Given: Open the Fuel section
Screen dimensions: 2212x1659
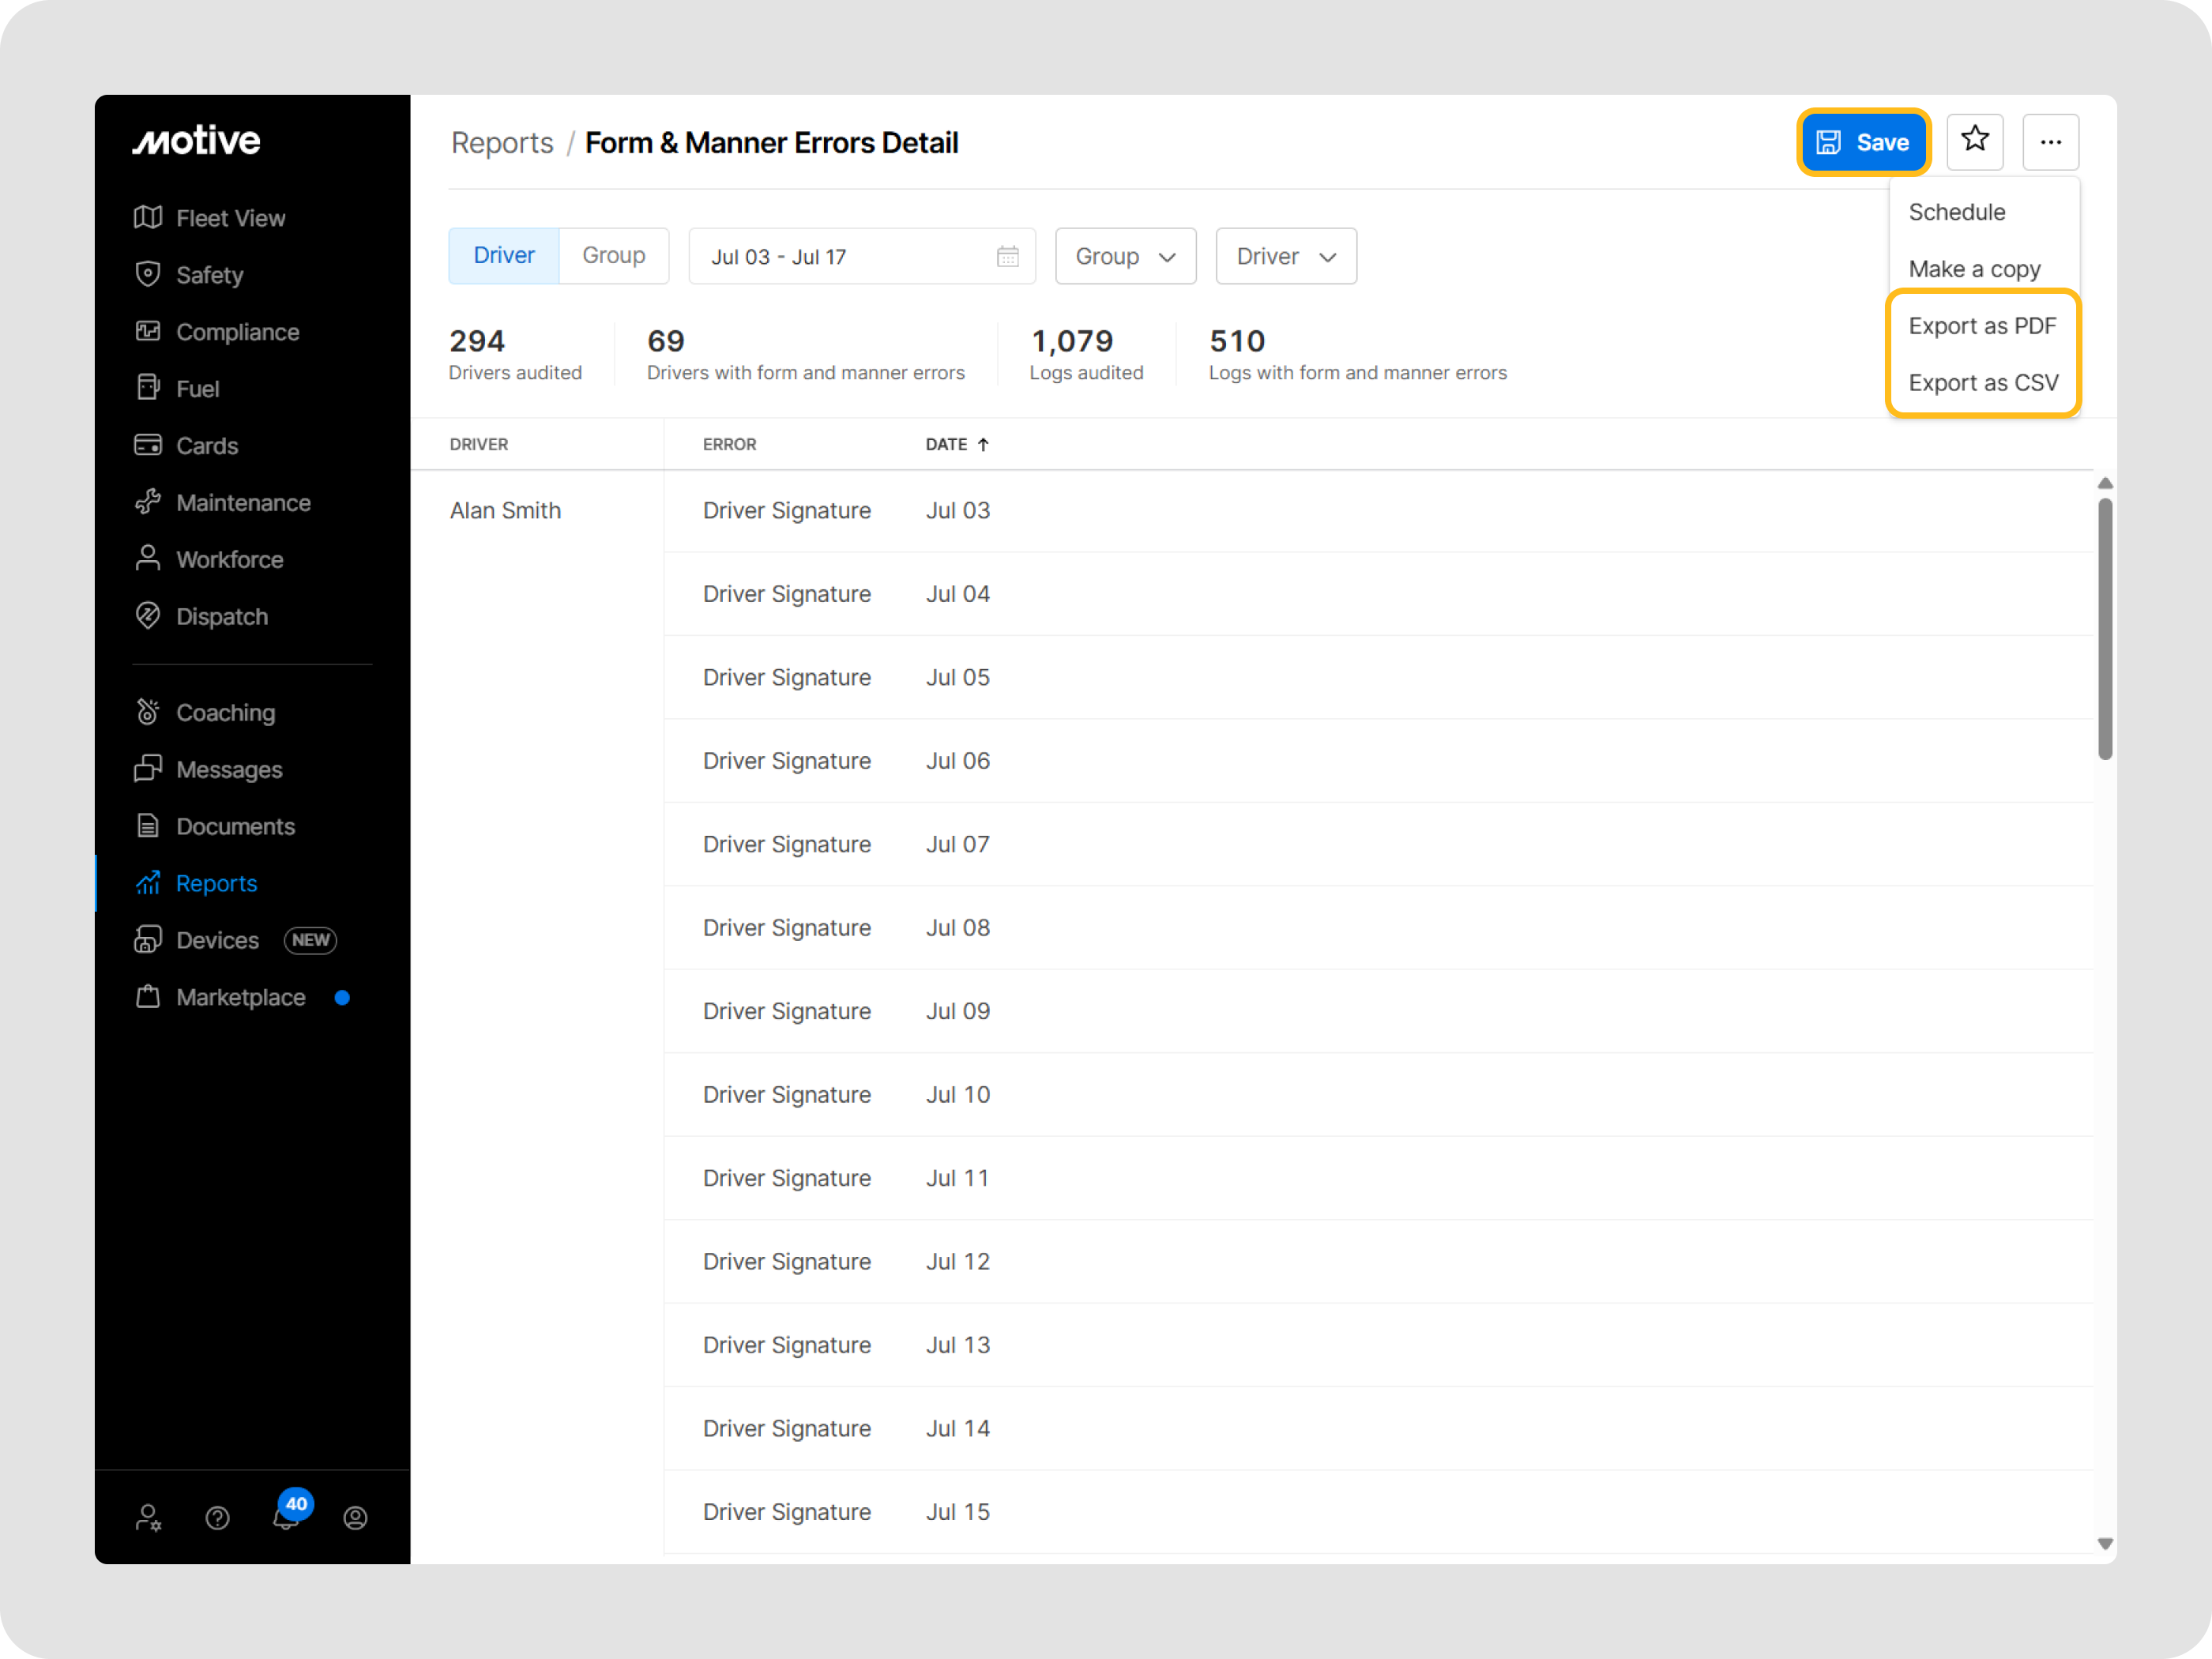Looking at the screenshot, I should pyautogui.click(x=197, y=388).
